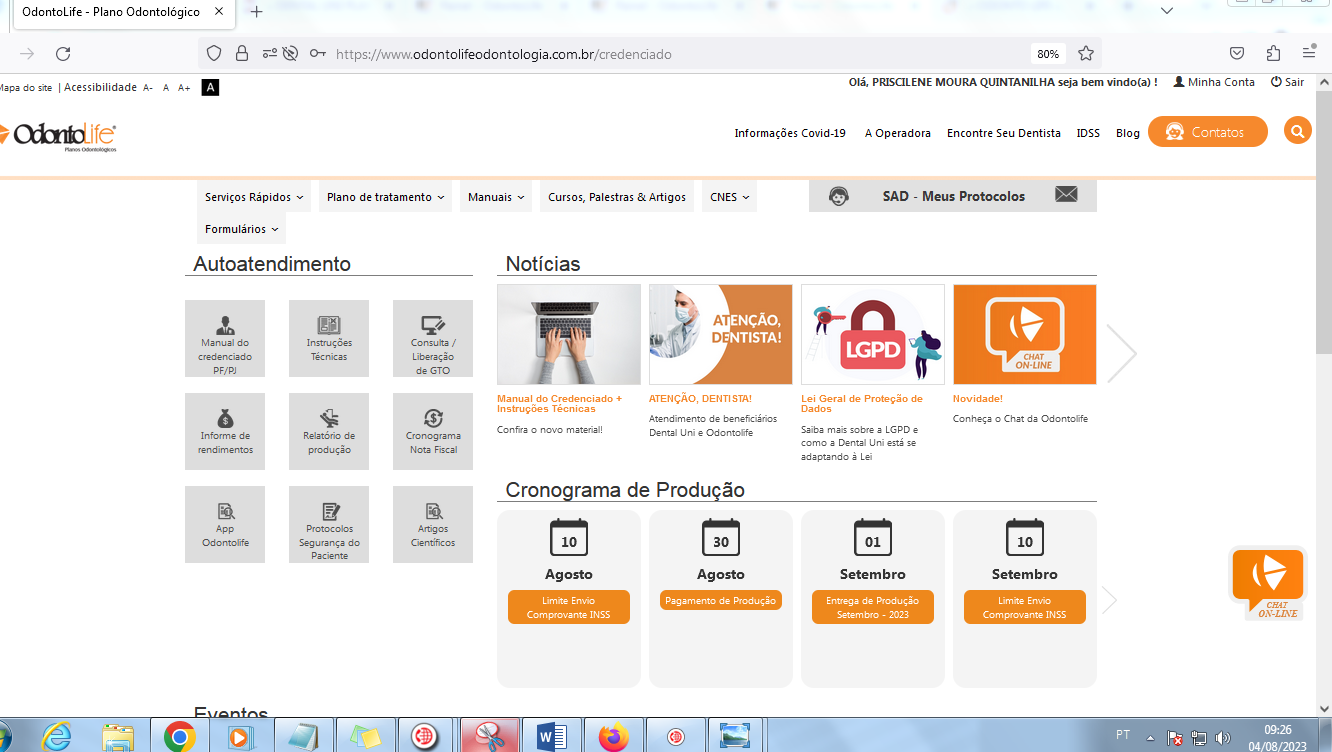Open the Chat On-line floating widget
This screenshot has height=752, width=1332.
pyautogui.click(x=1267, y=584)
